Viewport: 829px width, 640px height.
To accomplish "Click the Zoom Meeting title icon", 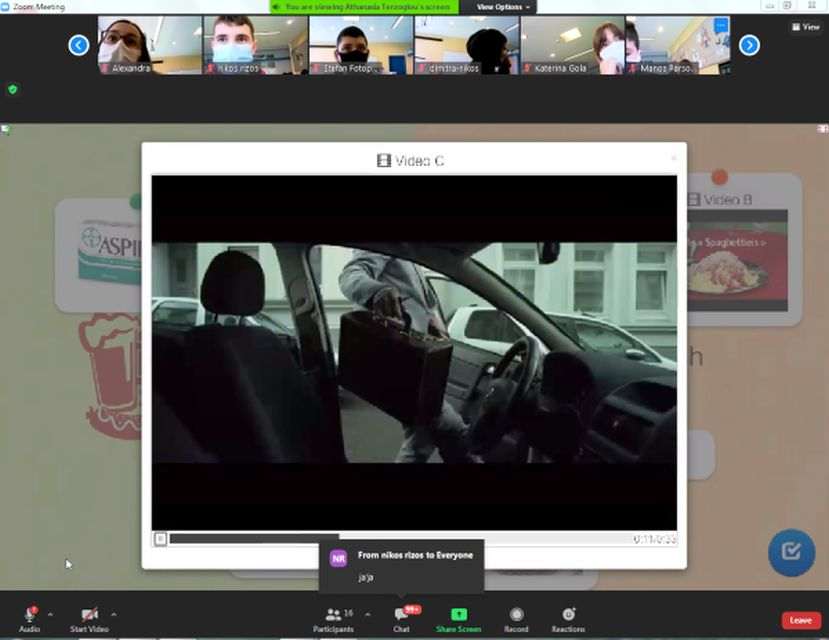I will pyautogui.click(x=5, y=6).
